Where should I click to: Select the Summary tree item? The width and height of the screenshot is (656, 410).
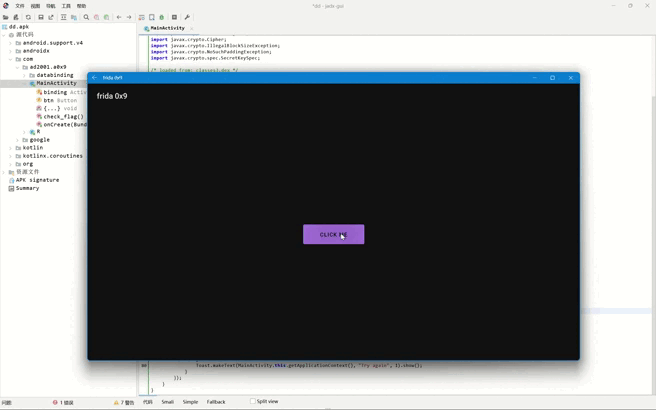point(27,188)
